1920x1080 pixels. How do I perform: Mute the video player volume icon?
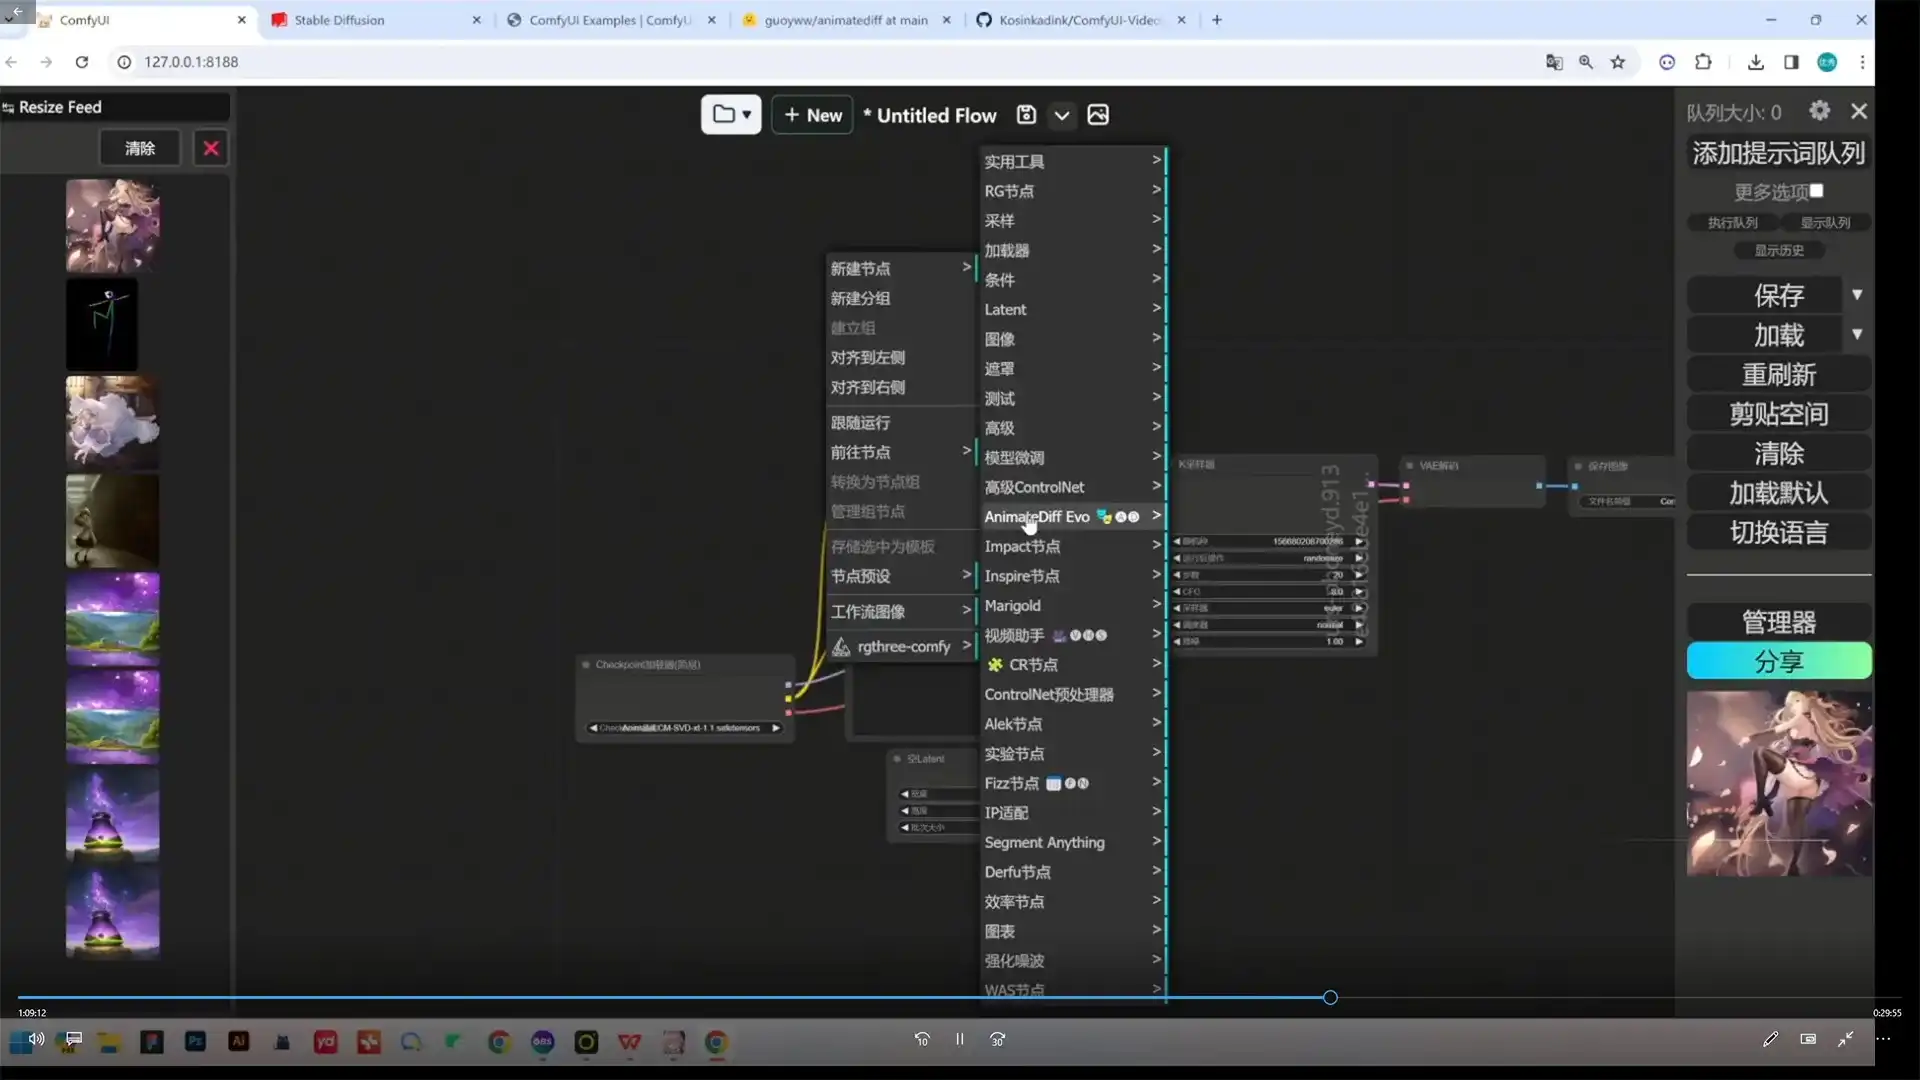(36, 1039)
